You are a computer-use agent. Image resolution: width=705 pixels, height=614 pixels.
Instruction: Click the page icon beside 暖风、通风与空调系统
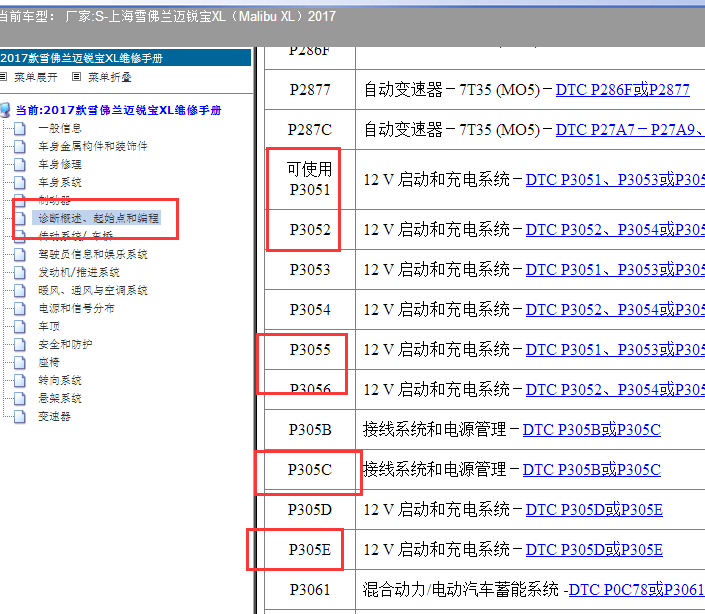19,290
